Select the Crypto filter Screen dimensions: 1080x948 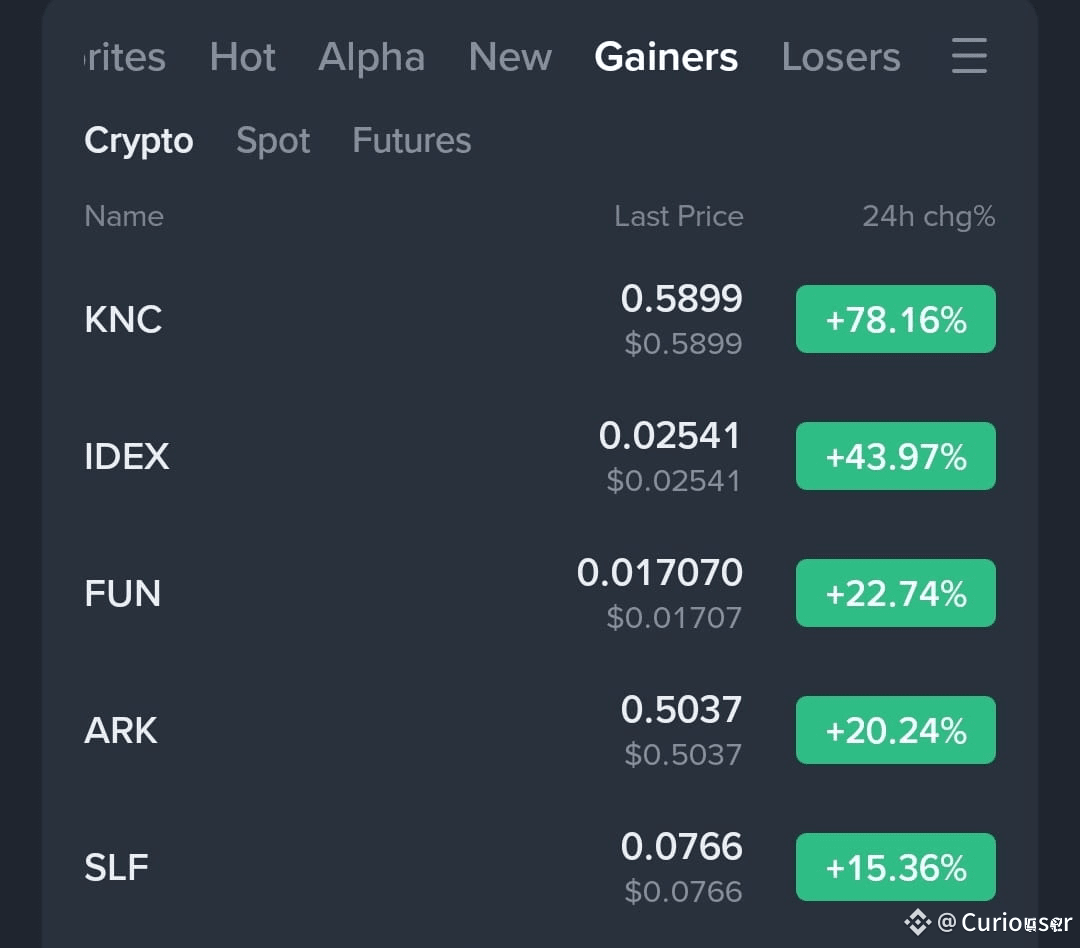tap(138, 140)
